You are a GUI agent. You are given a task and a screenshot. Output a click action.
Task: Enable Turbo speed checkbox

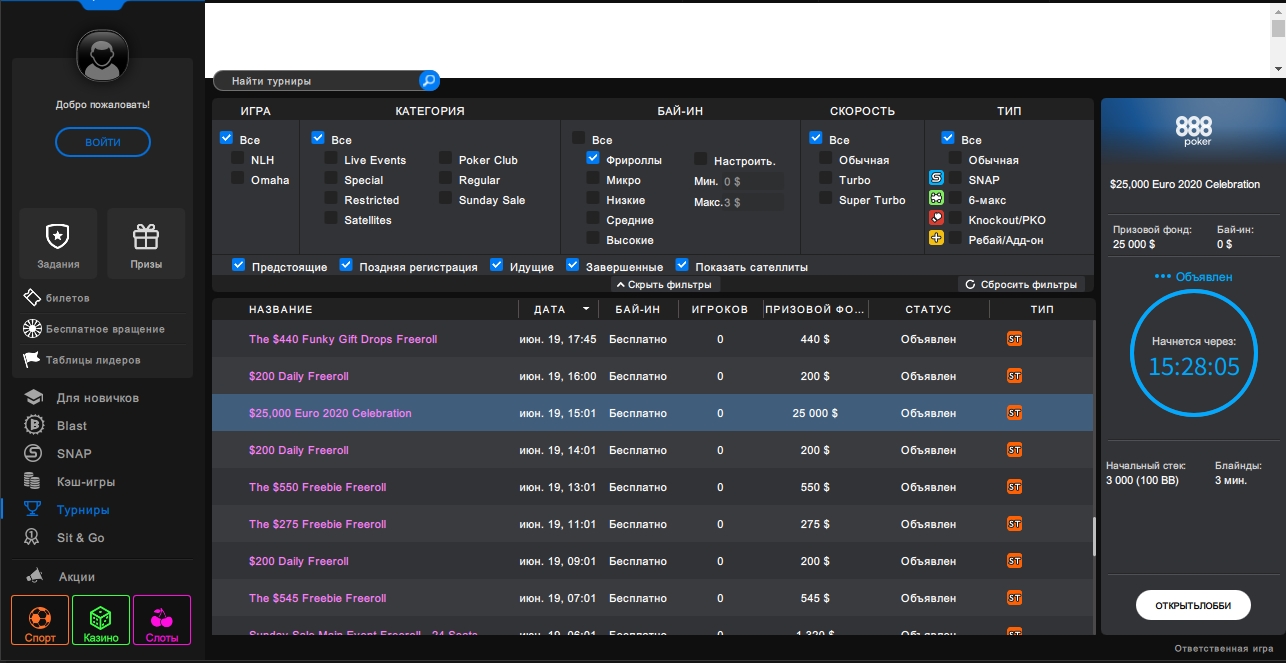pyautogui.click(x=826, y=179)
